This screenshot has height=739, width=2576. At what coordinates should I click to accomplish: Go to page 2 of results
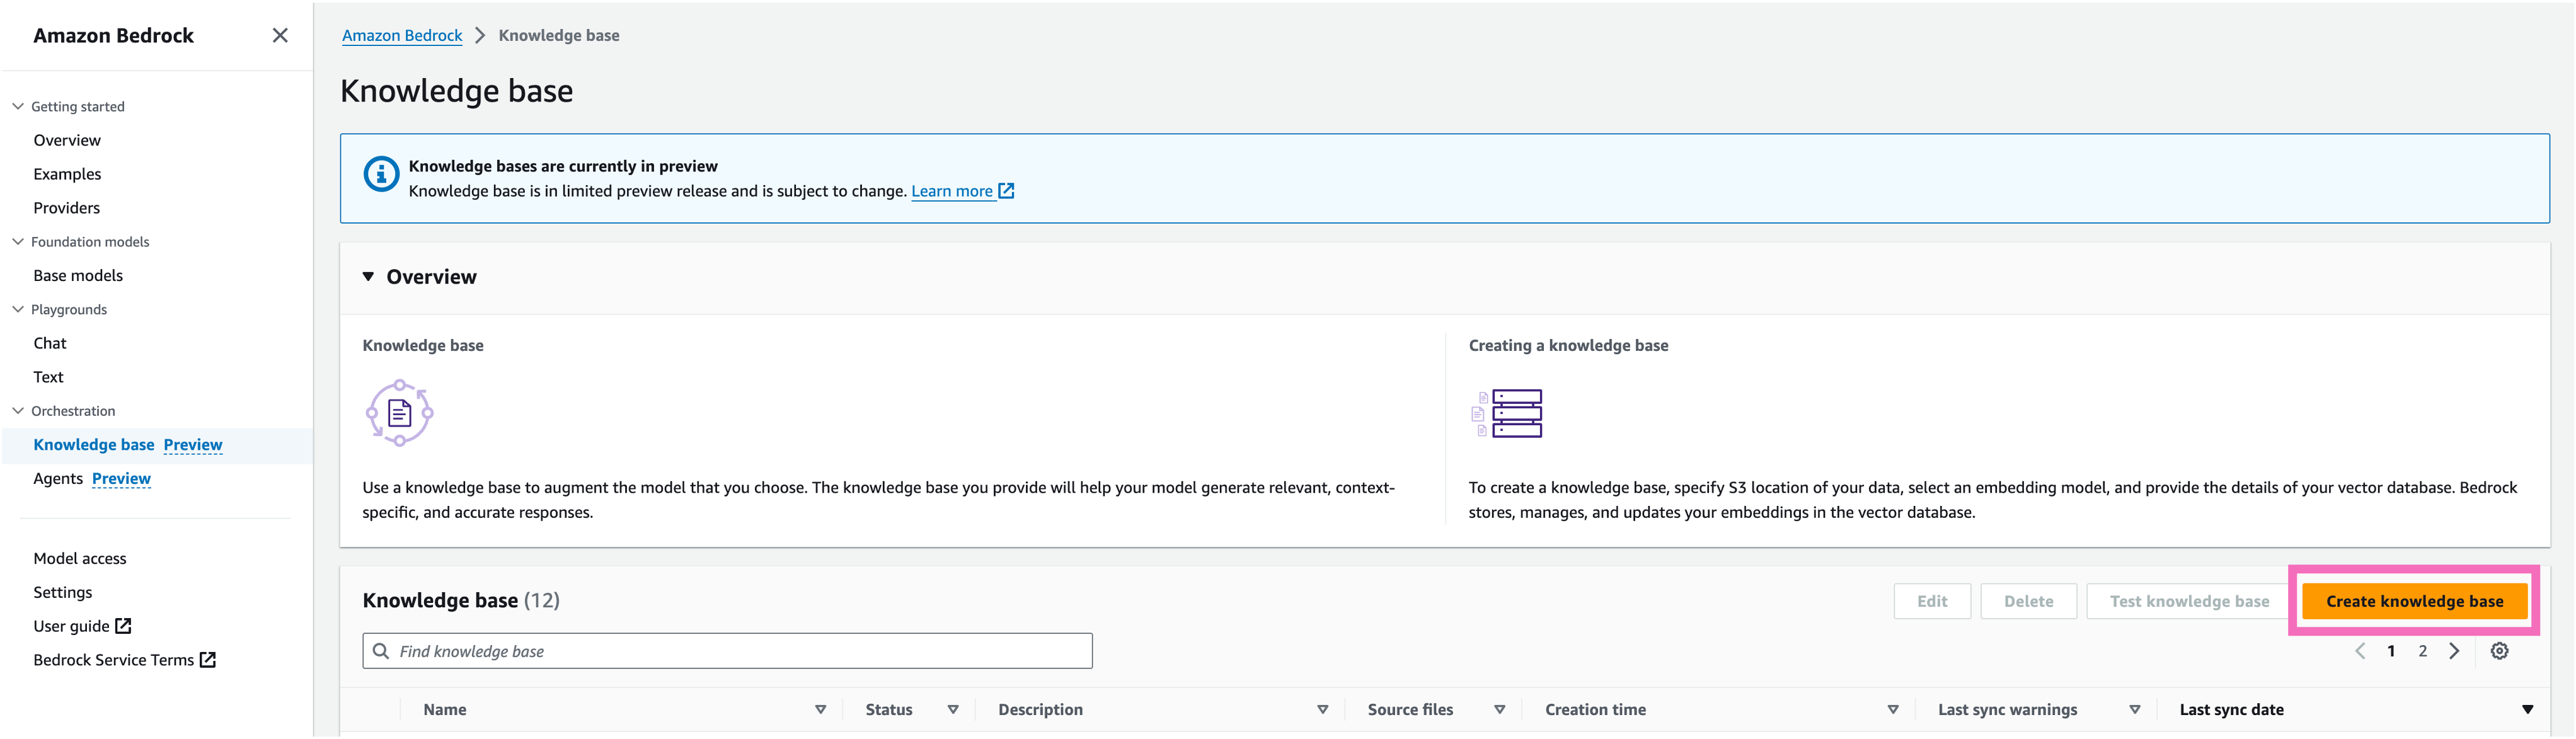click(x=2422, y=651)
